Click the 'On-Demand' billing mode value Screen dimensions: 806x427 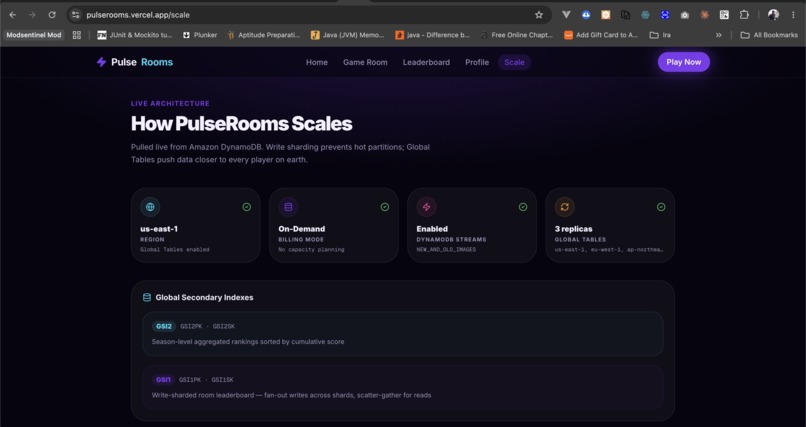click(302, 229)
